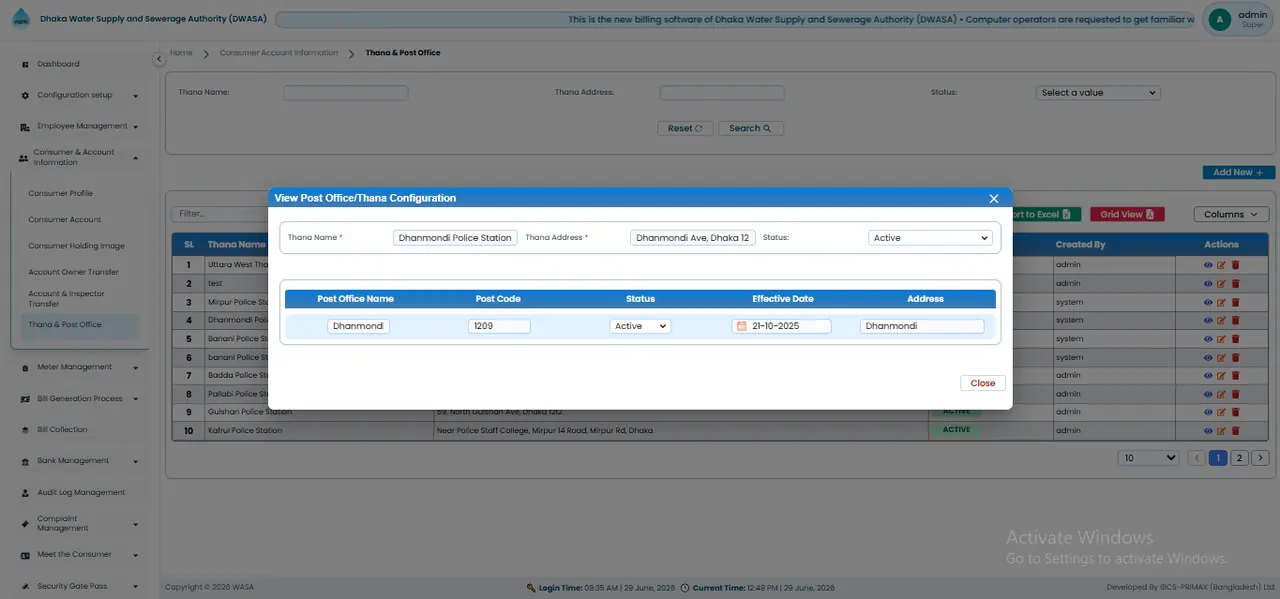
Task: Click the Home breadcrumb link
Action: (181, 52)
